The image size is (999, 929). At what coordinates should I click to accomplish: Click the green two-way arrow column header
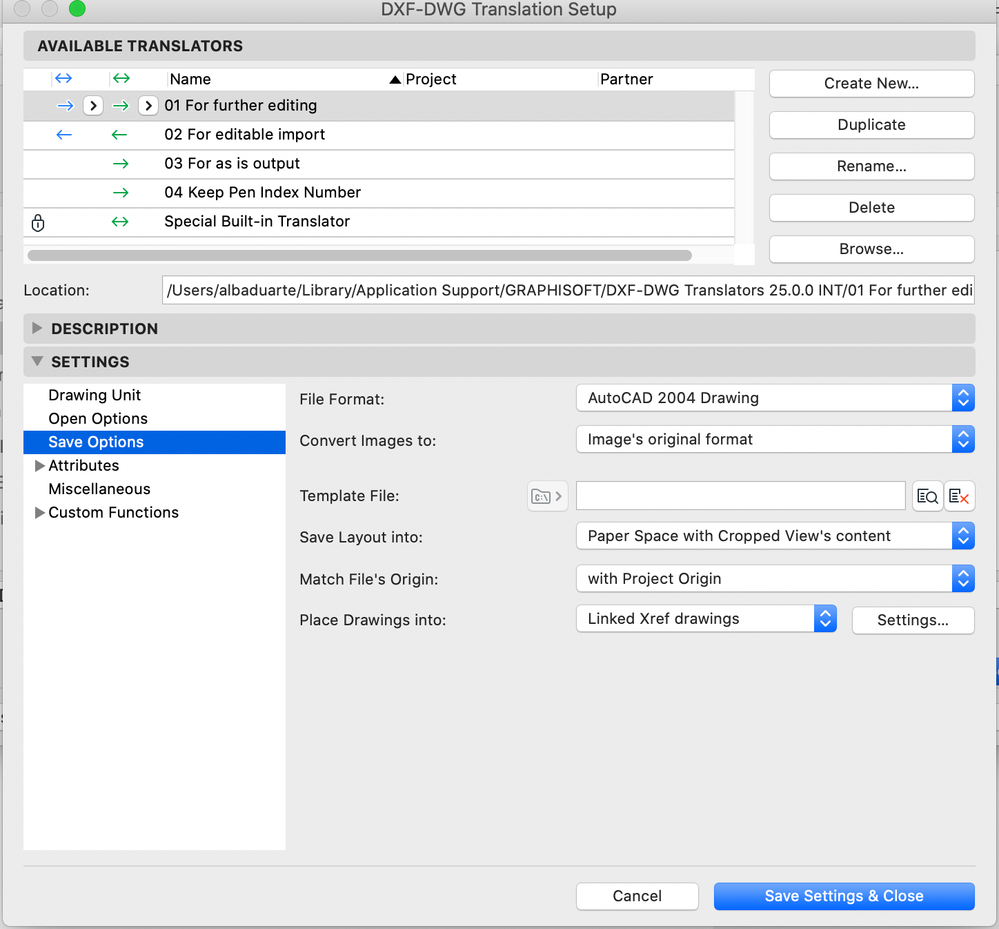(120, 79)
